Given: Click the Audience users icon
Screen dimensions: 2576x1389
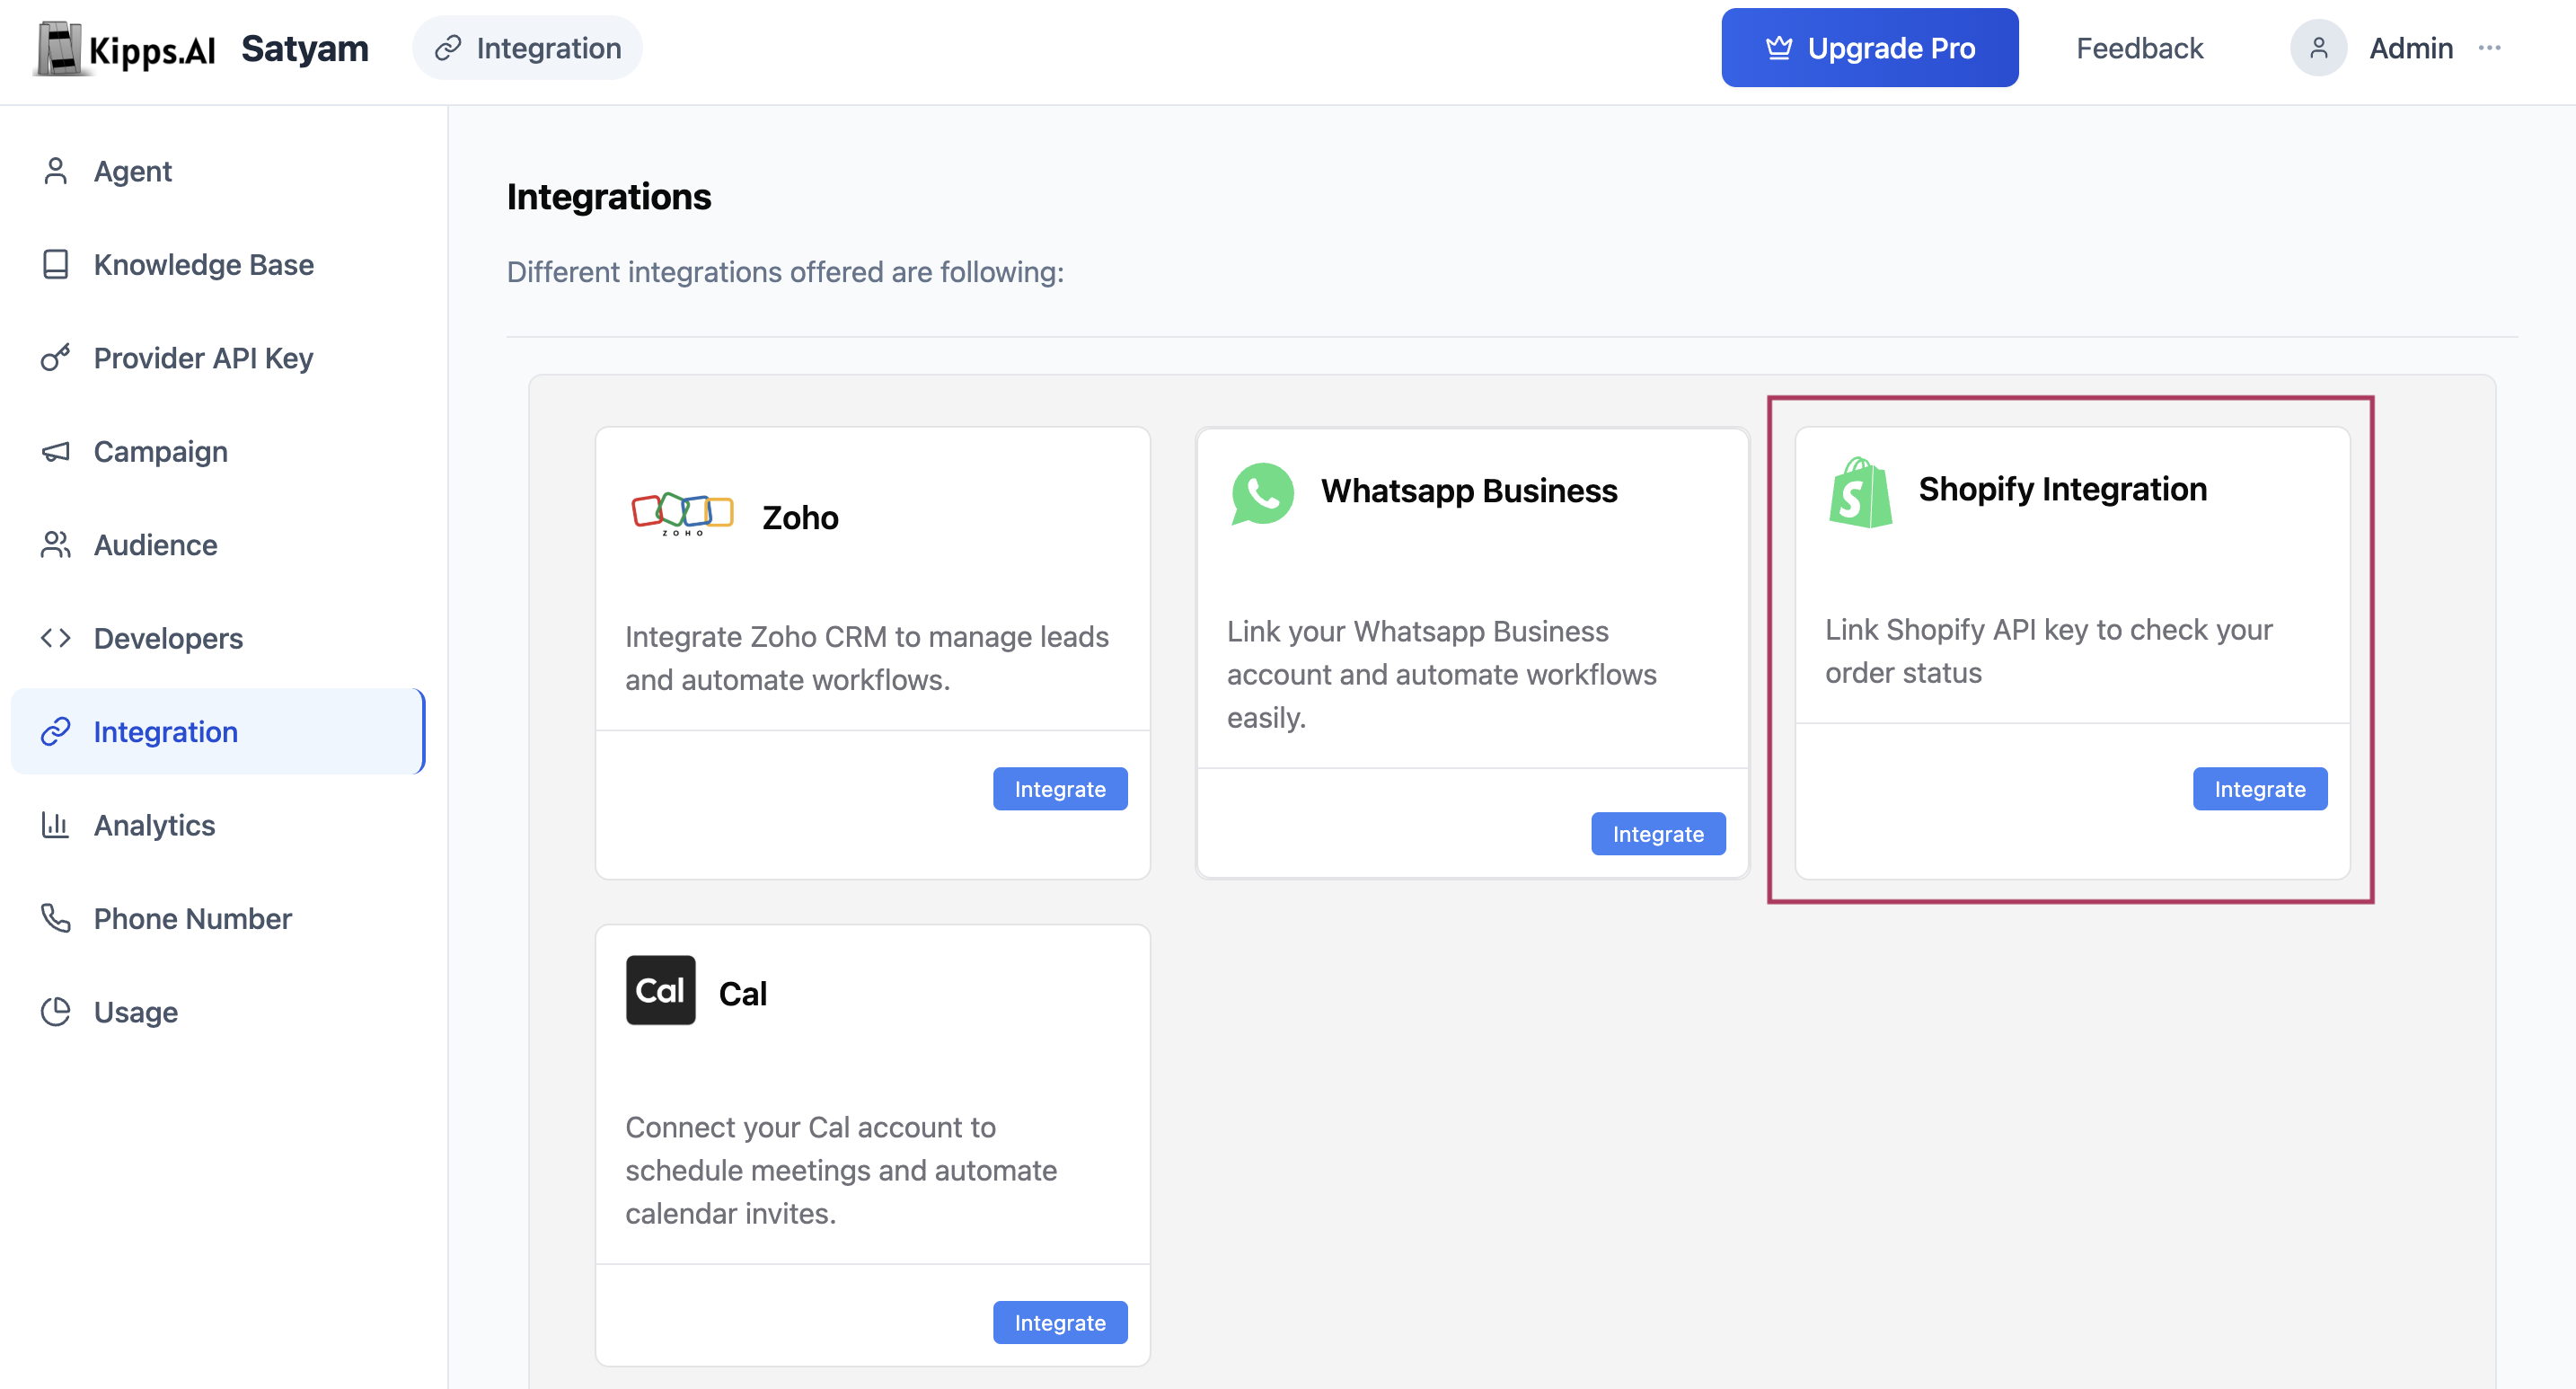Looking at the screenshot, I should [x=56, y=544].
